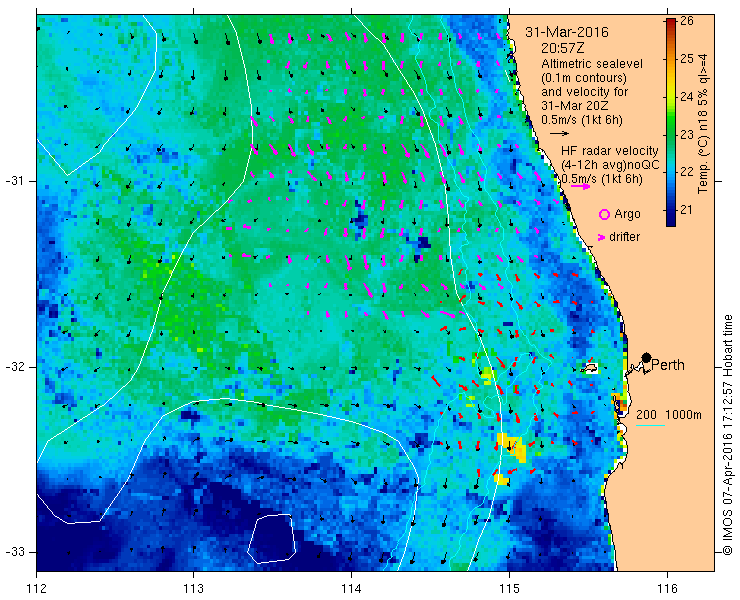Click the vertical temperature colorbar
Viewport: 740px width, 600px height.
[671, 122]
